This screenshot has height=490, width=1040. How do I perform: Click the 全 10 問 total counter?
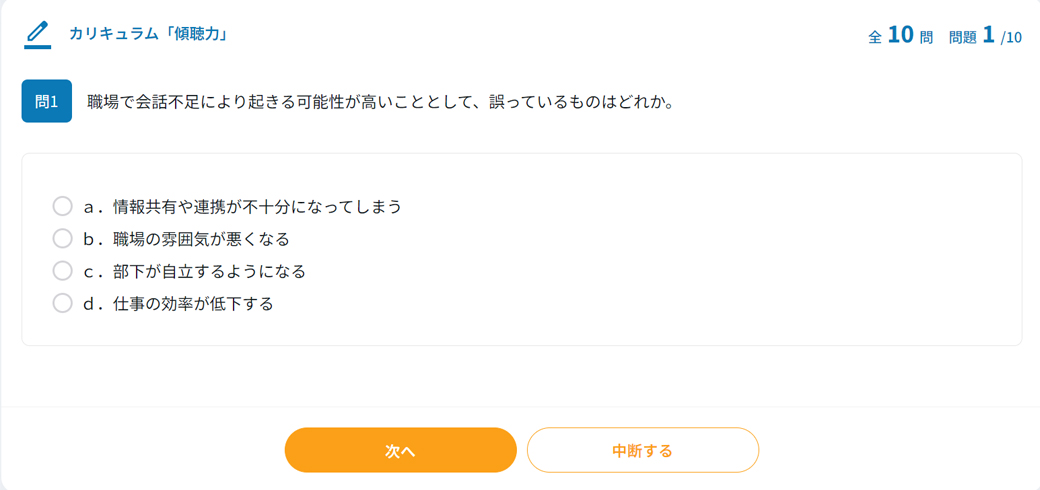(x=901, y=36)
